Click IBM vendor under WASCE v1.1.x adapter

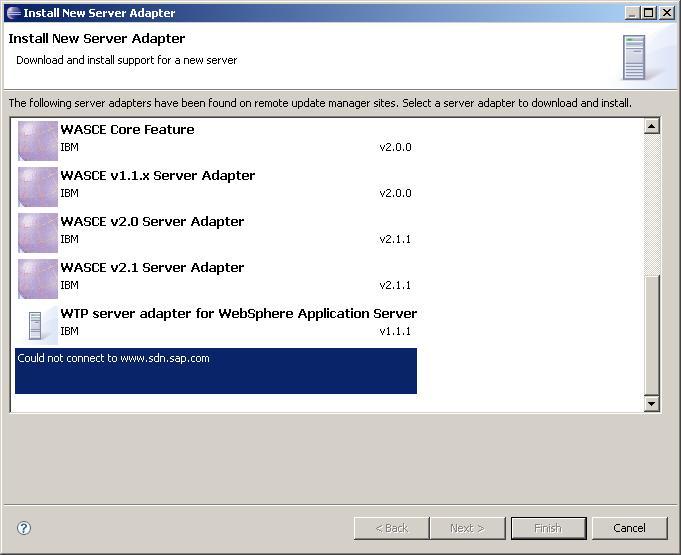[69, 193]
